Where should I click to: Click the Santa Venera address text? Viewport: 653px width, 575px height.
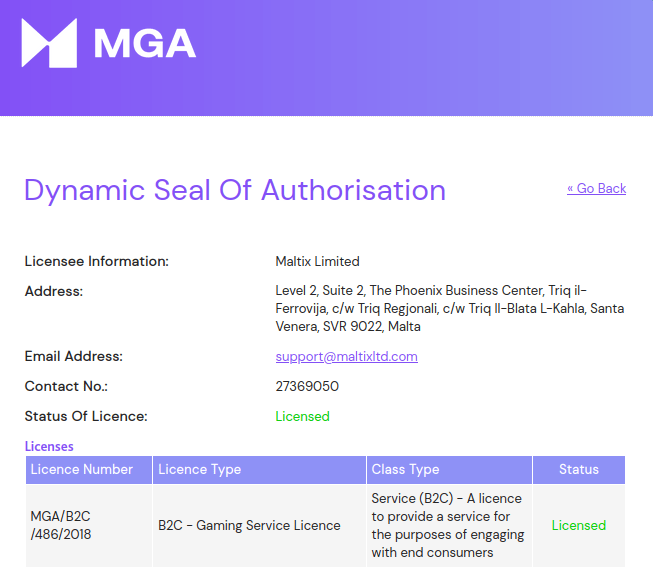point(450,309)
